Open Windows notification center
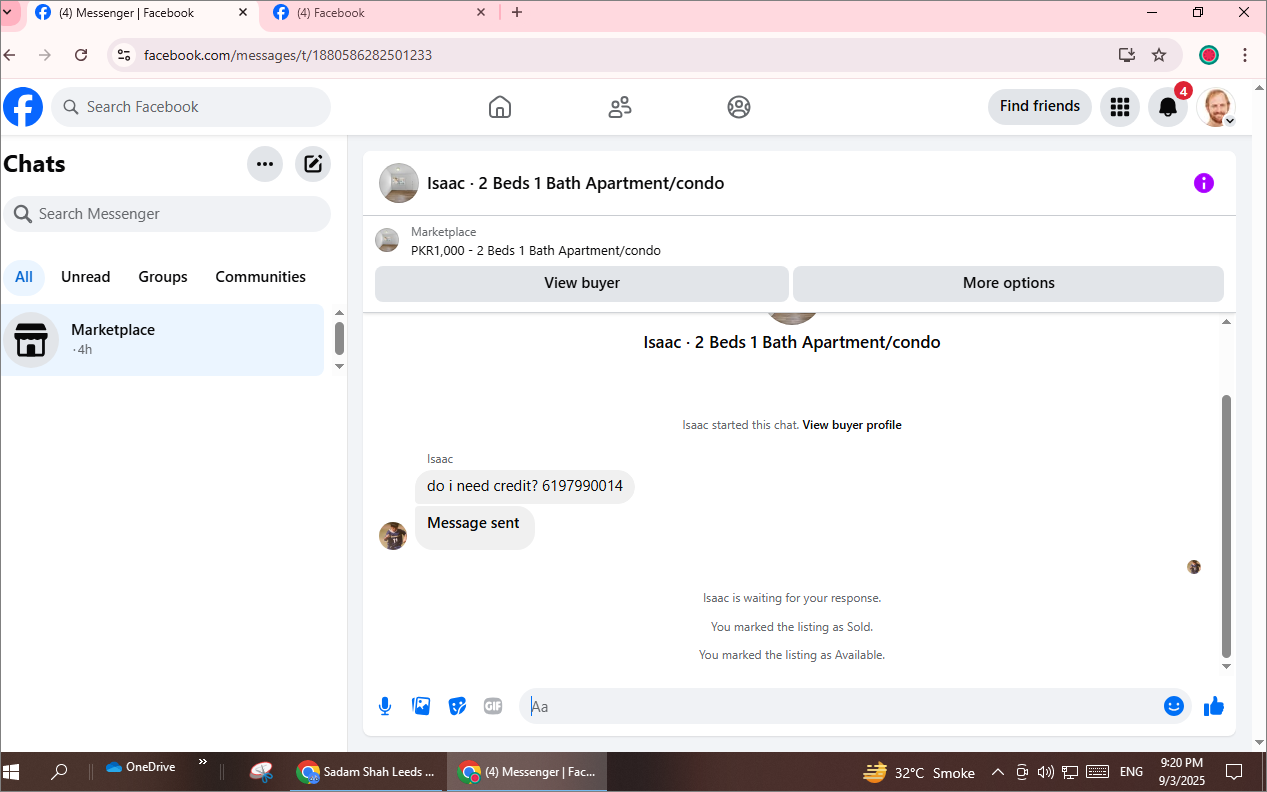This screenshot has width=1267, height=792. [1234, 772]
